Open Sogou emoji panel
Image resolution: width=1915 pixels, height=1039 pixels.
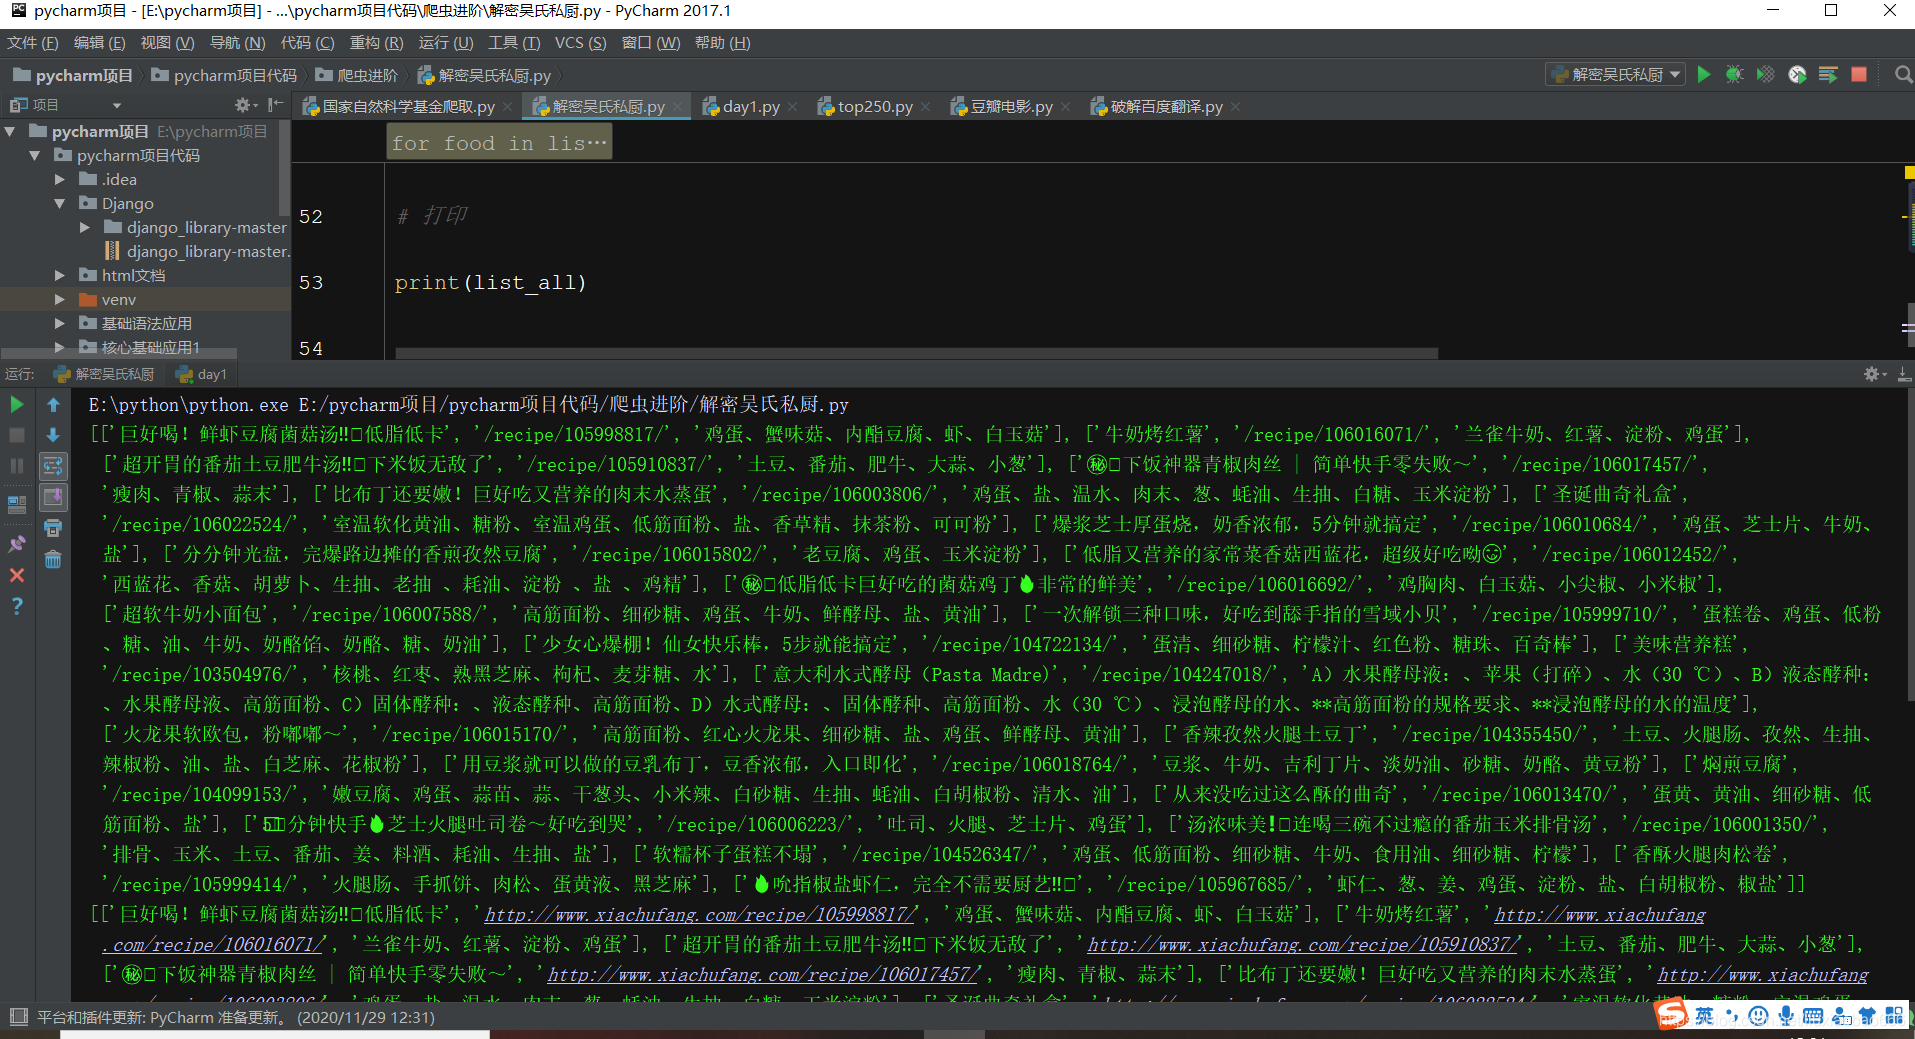1758,1016
